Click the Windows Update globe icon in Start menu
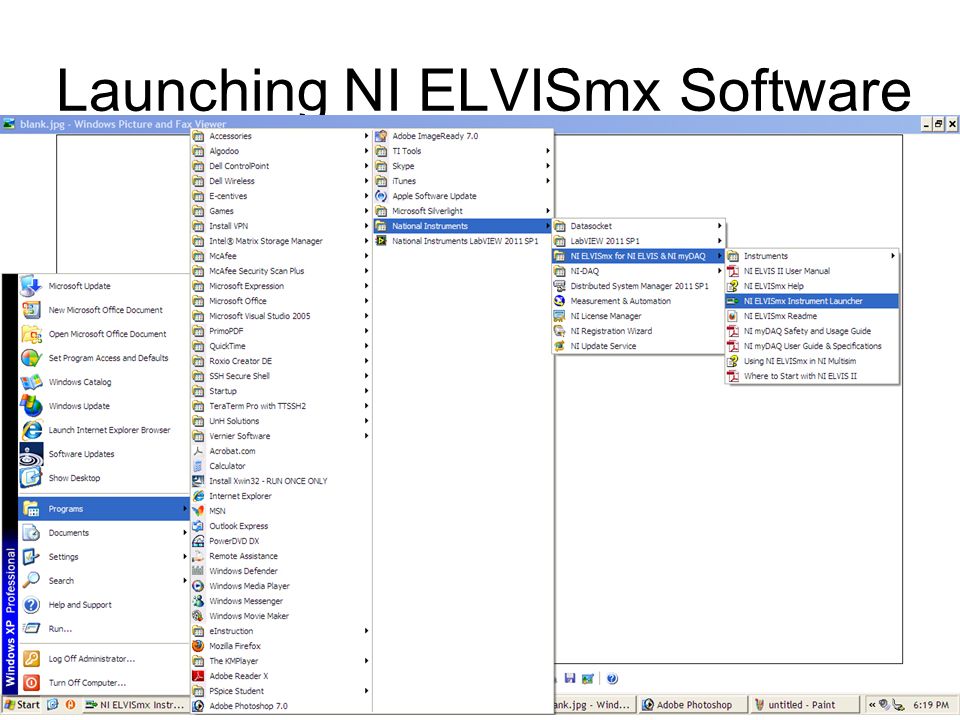The image size is (960, 720). point(31,406)
